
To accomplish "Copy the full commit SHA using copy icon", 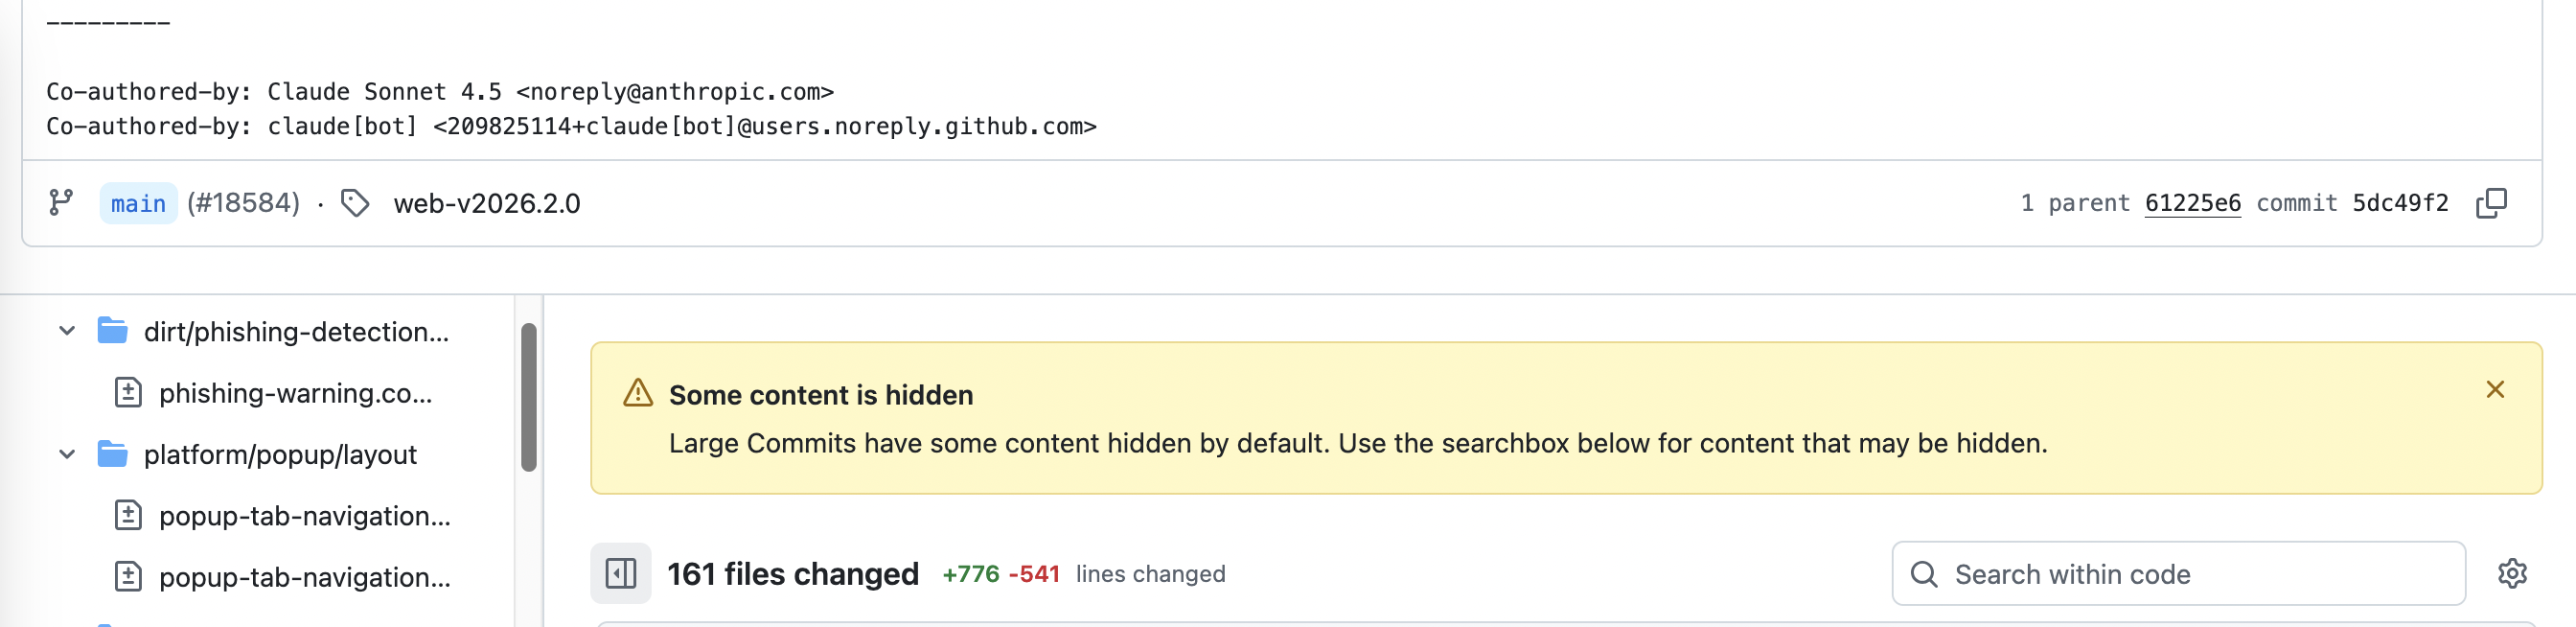I will (2490, 202).
